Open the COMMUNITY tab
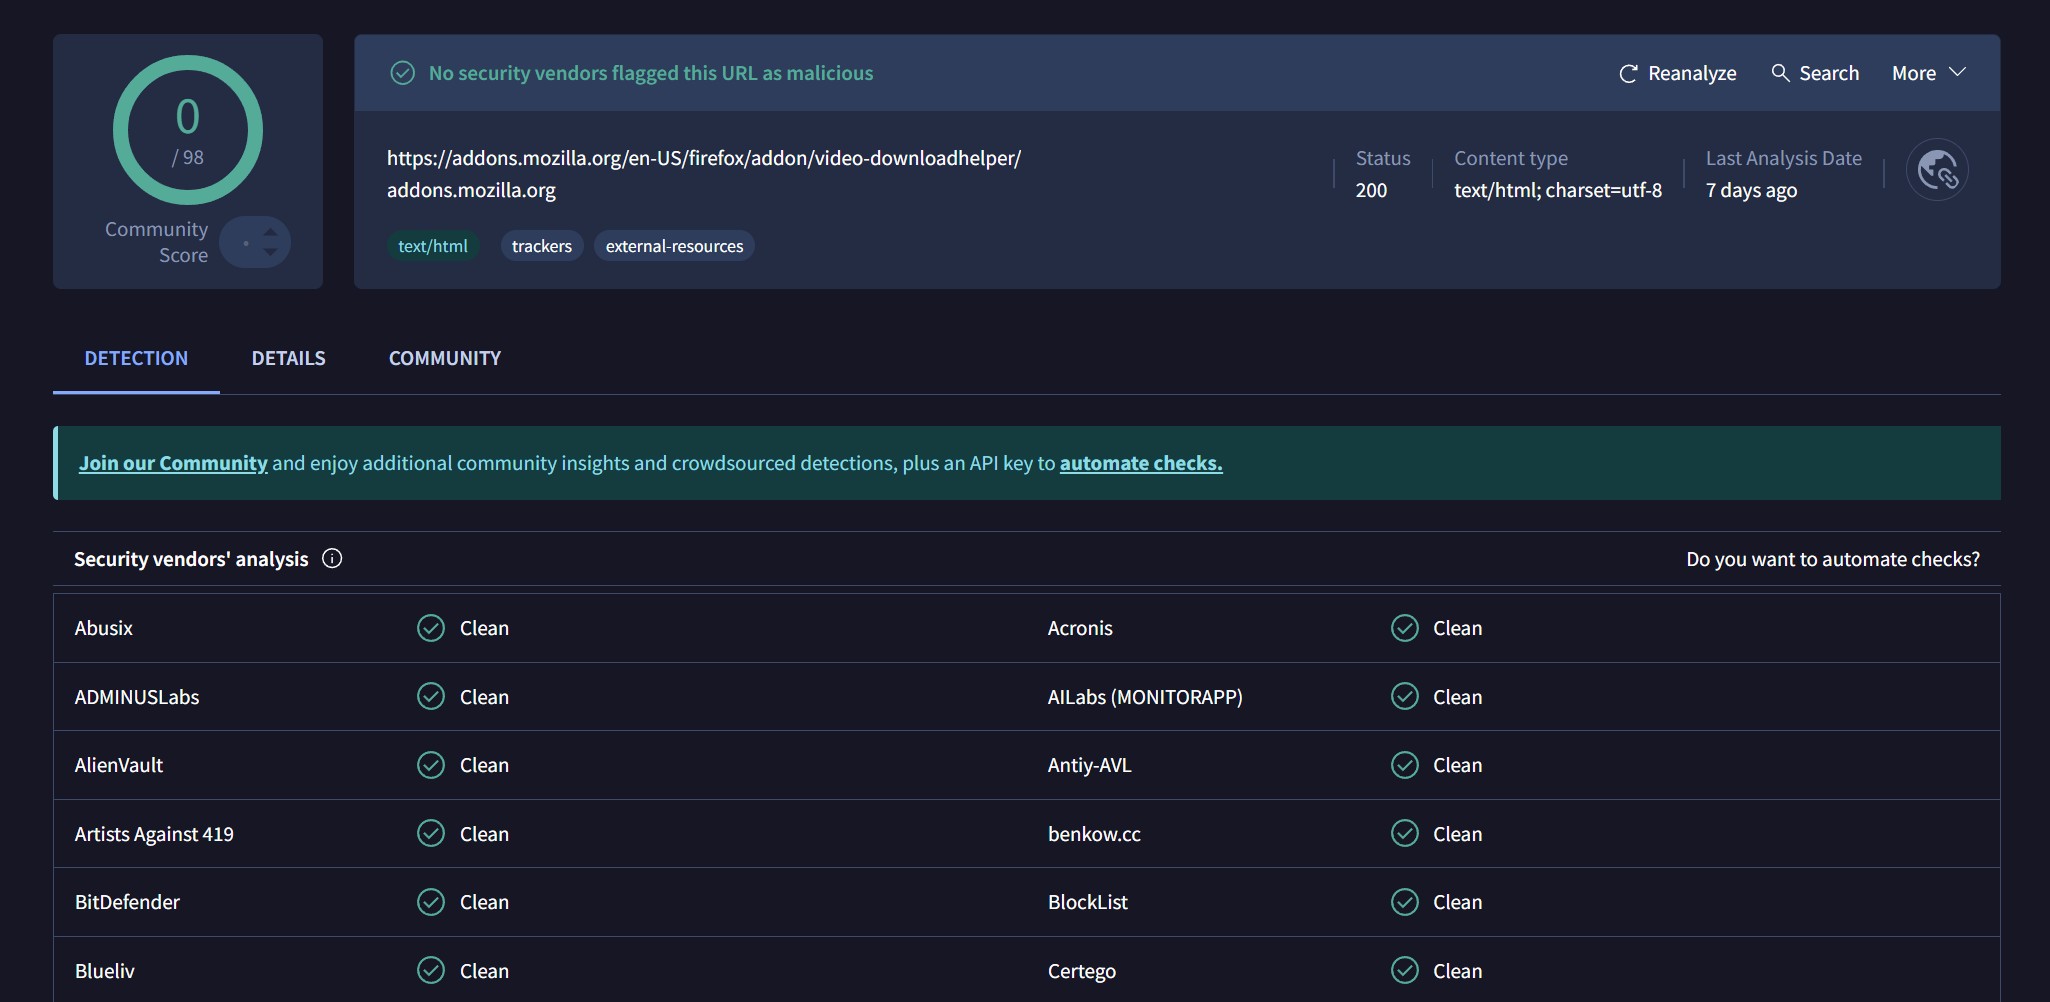This screenshot has height=1002, width=2050. click(444, 358)
